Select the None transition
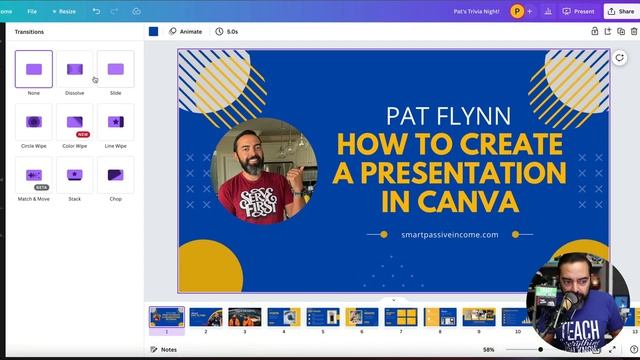This screenshot has height=360, width=640. point(34,69)
